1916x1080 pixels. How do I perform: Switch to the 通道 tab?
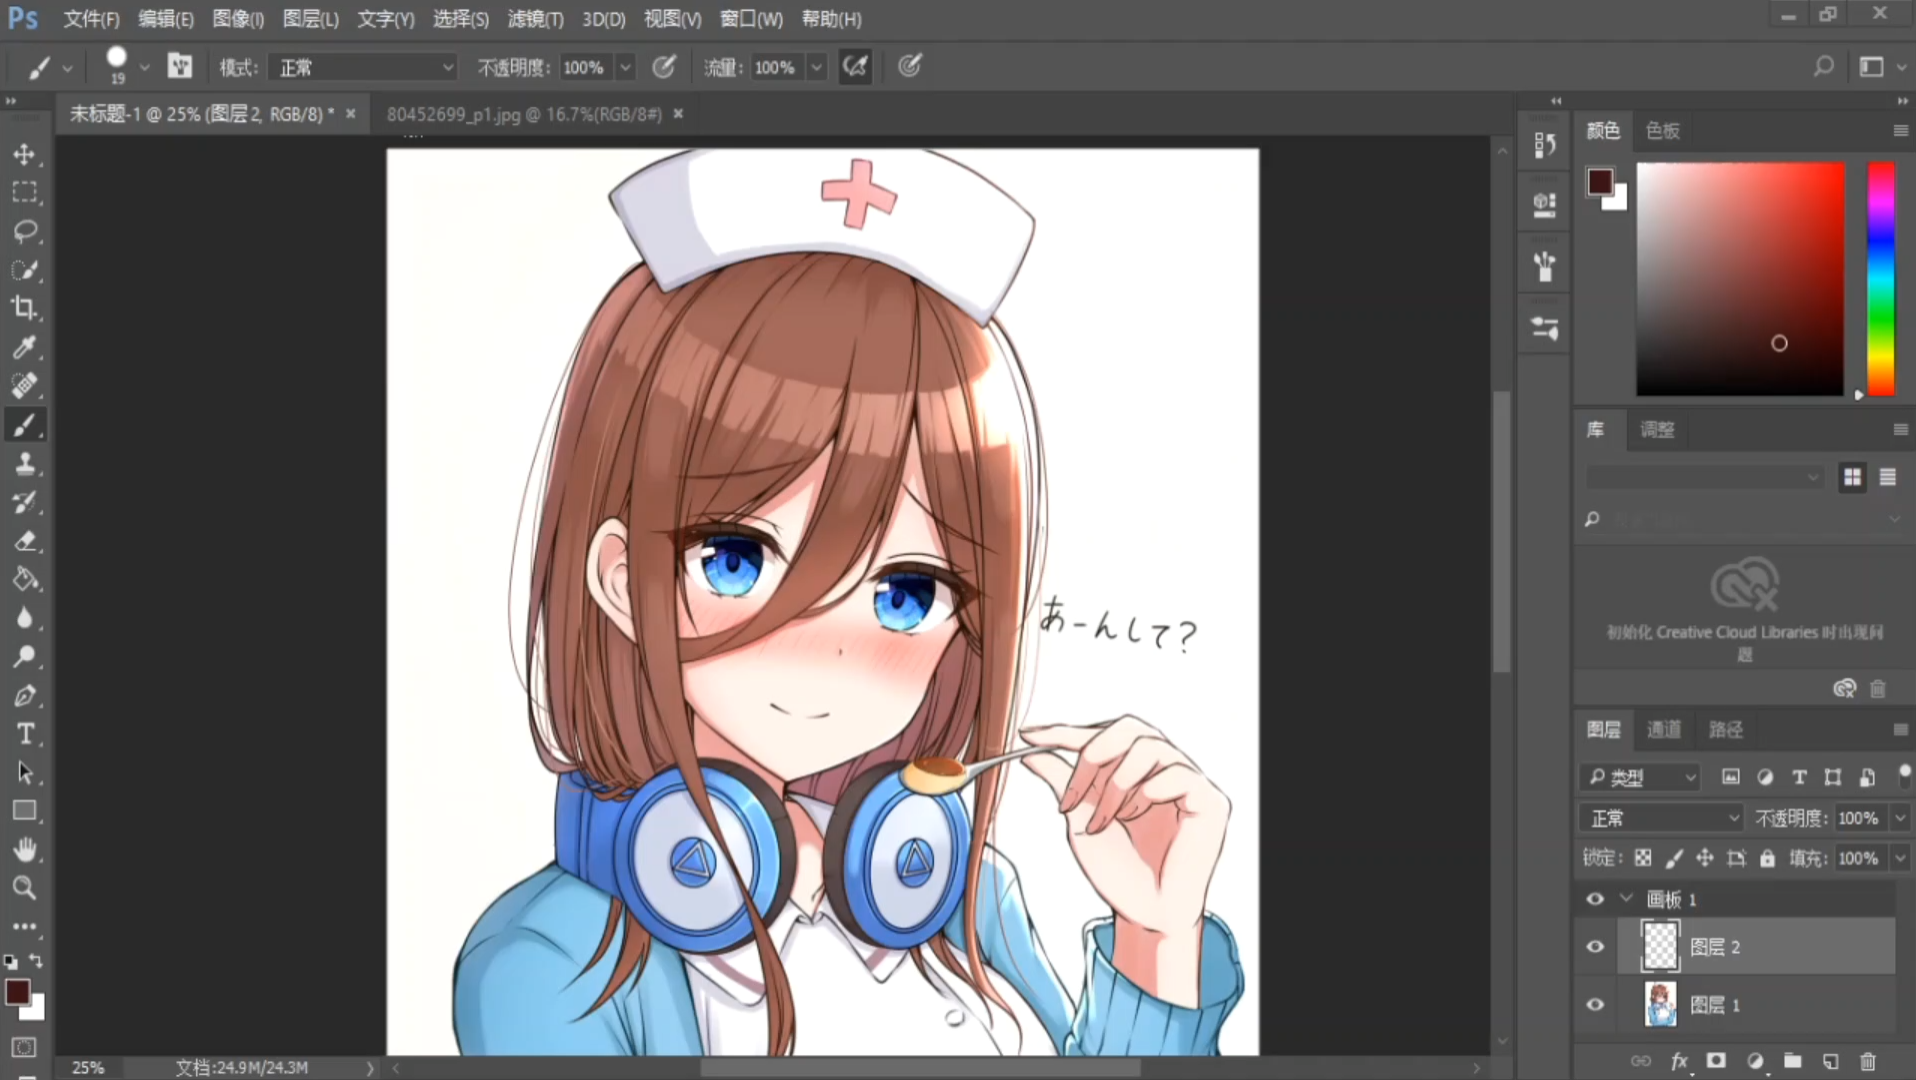tap(1663, 729)
